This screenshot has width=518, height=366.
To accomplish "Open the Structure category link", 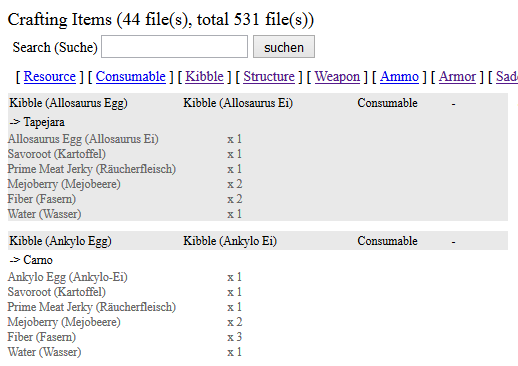I will point(269,77).
